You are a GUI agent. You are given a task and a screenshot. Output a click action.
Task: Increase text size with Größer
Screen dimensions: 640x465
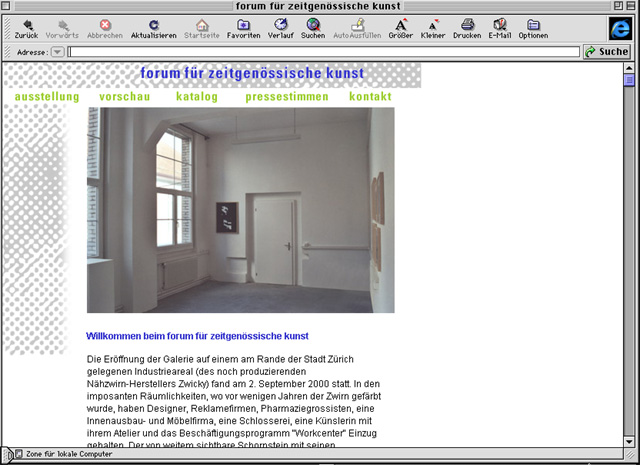tap(400, 24)
